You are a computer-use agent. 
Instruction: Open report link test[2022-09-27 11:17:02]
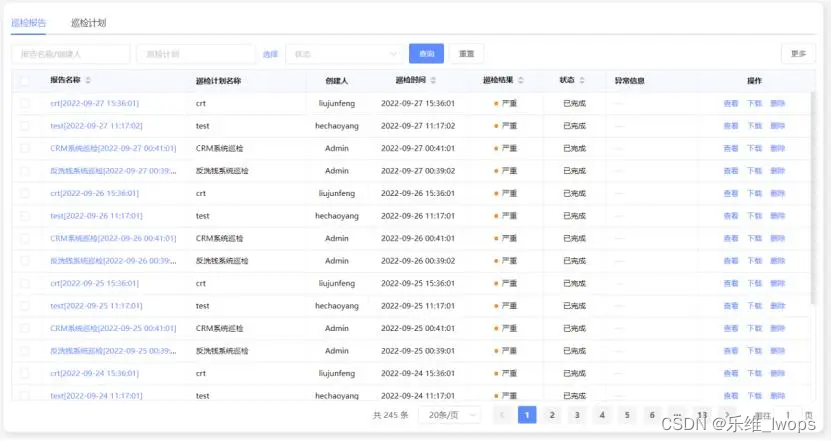96,126
